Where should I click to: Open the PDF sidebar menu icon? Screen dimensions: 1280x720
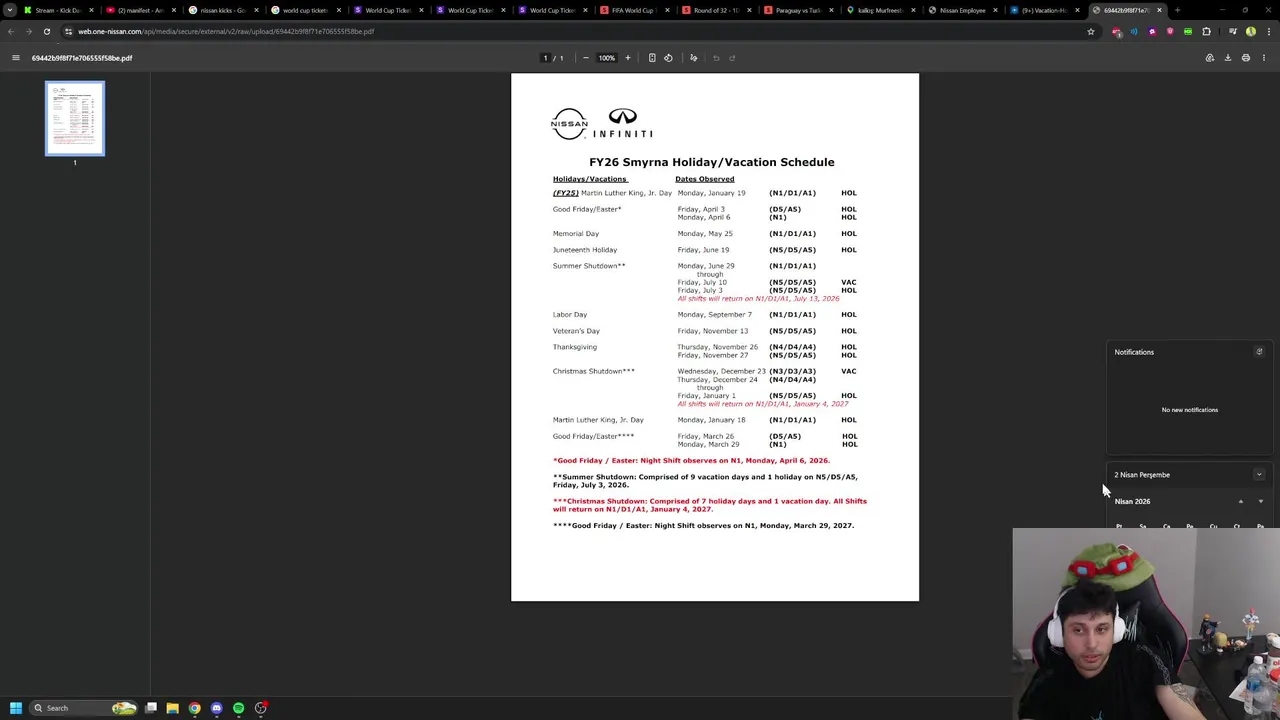pyautogui.click(x=15, y=58)
